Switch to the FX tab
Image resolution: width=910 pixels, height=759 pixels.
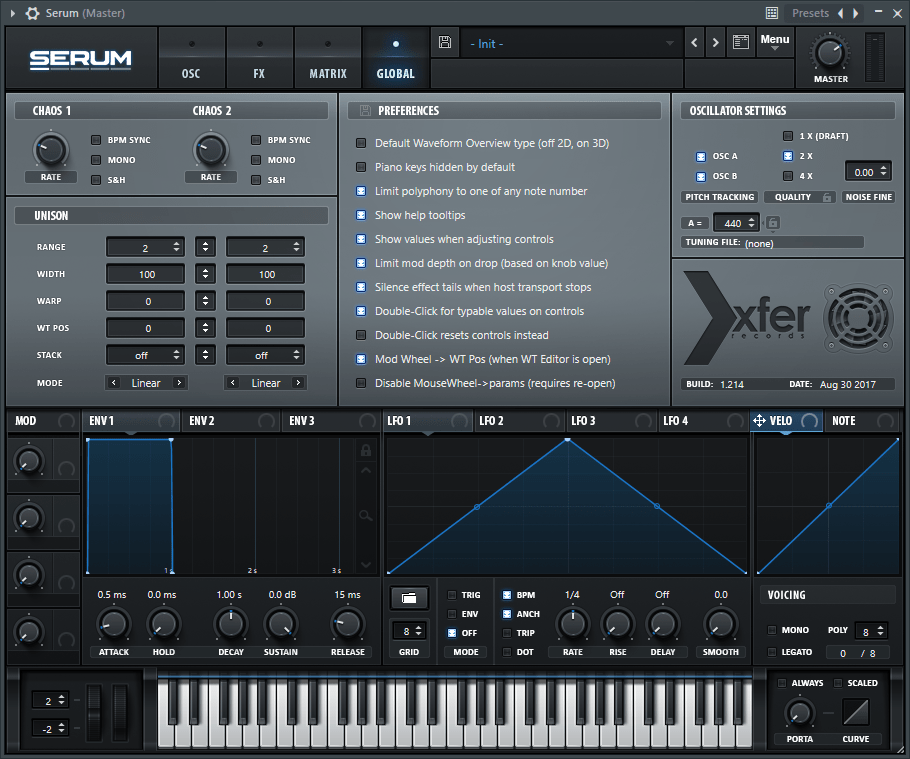(x=259, y=58)
